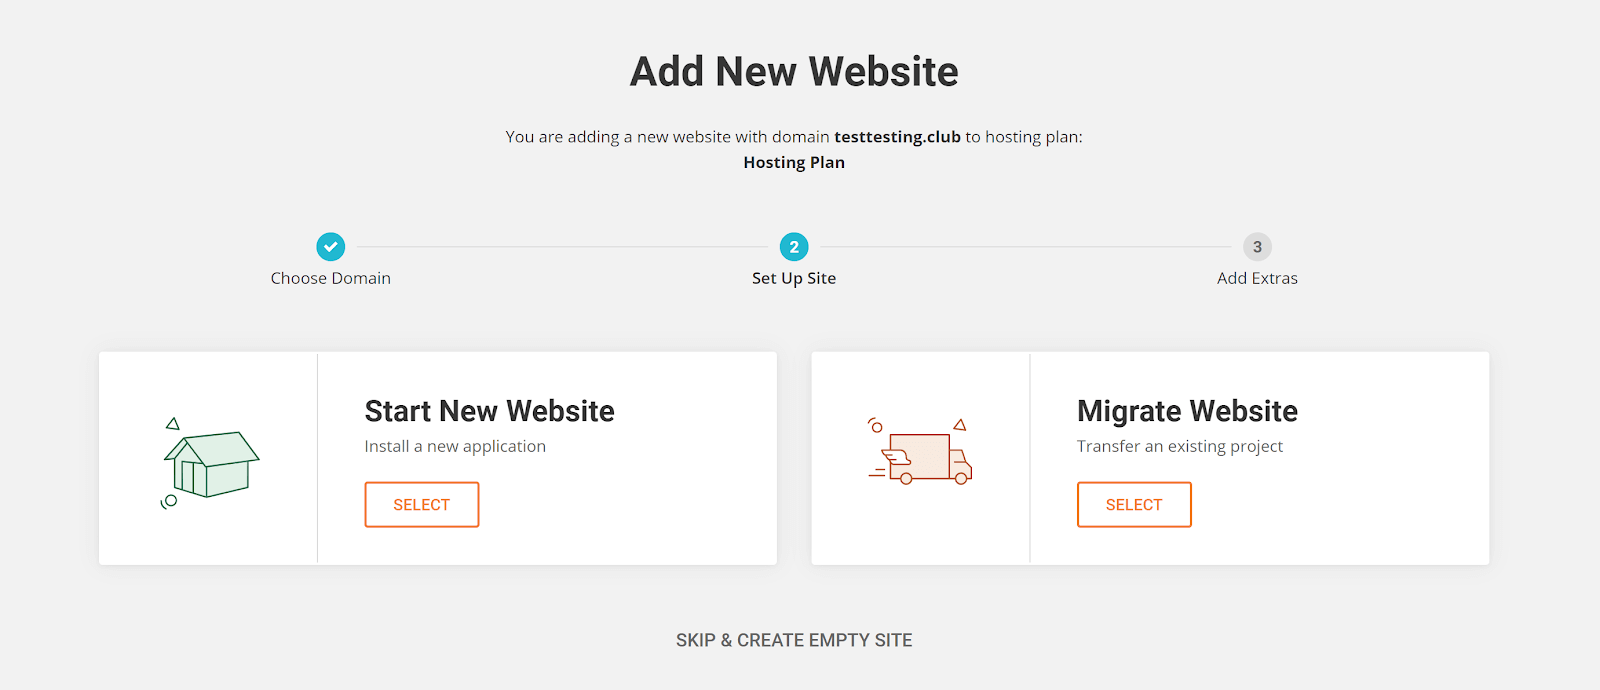This screenshot has height=690, width=1600.
Task: Click the Install a new application subtitle
Action: click(455, 446)
